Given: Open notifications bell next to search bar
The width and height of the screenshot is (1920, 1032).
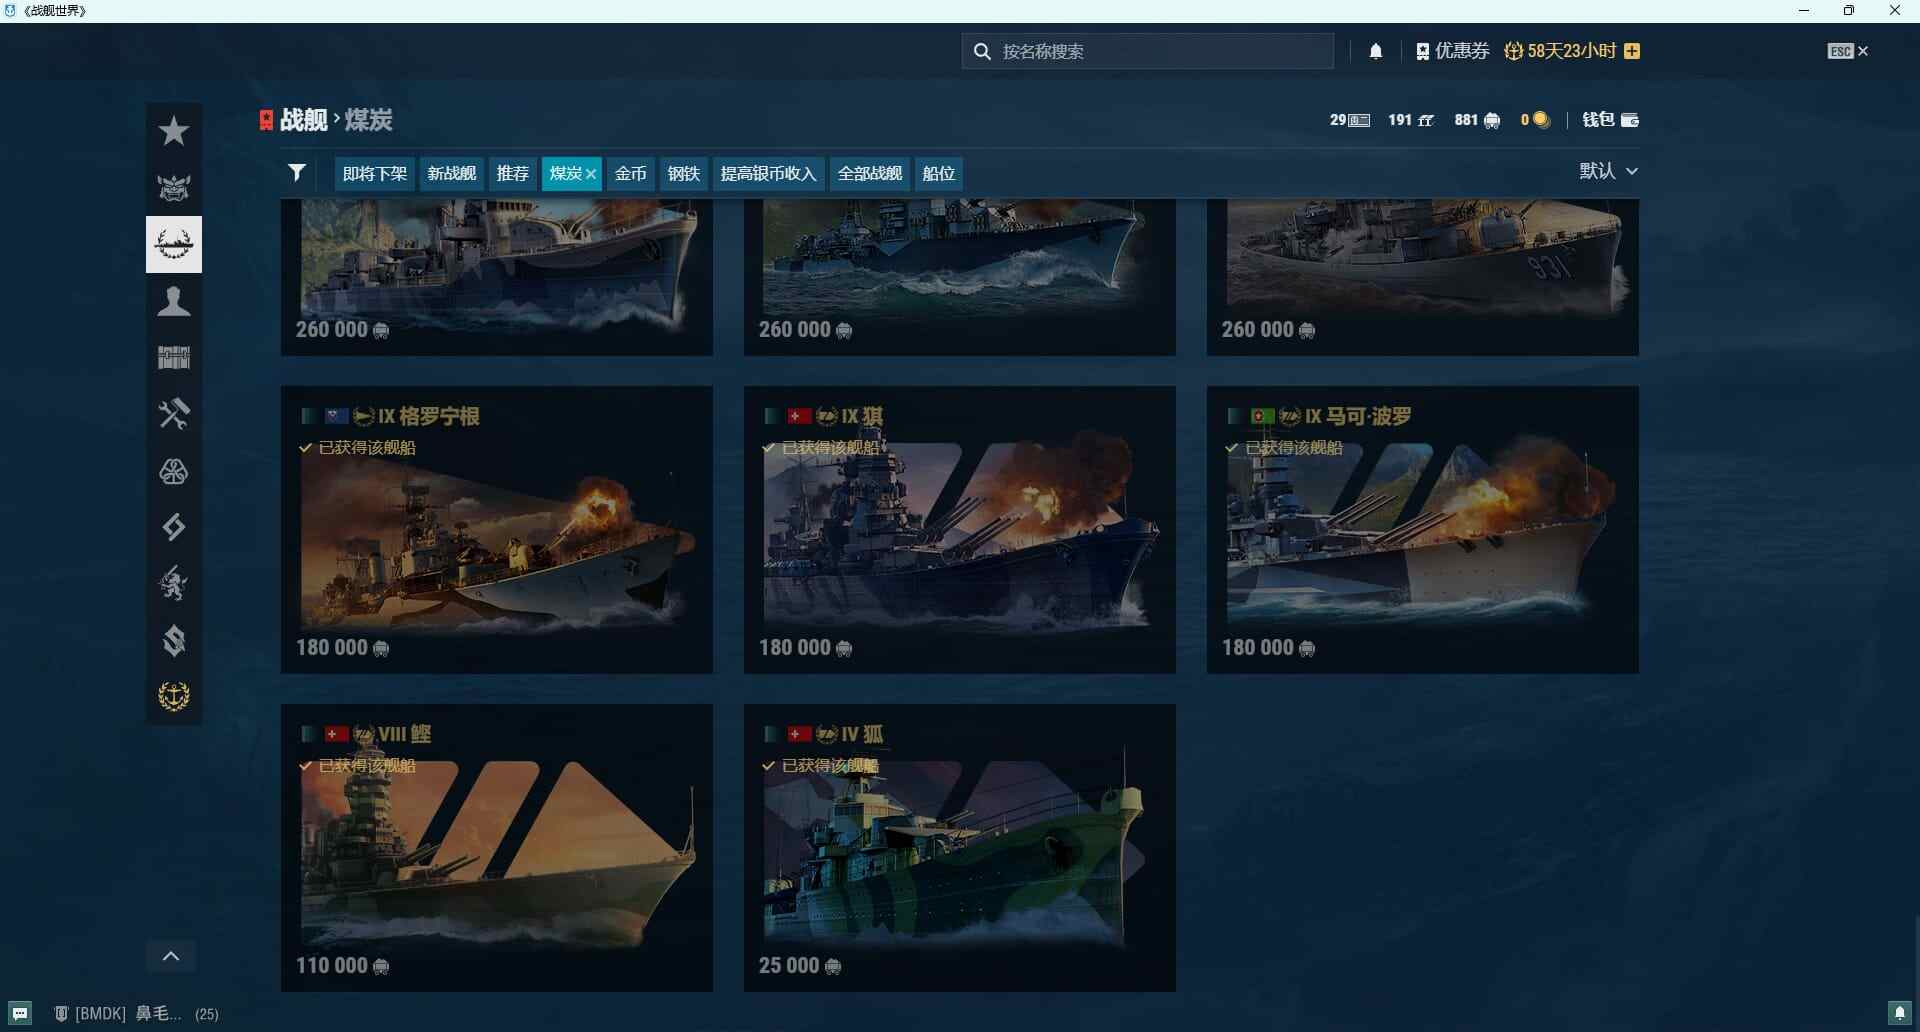Looking at the screenshot, I should coord(1376,51).
